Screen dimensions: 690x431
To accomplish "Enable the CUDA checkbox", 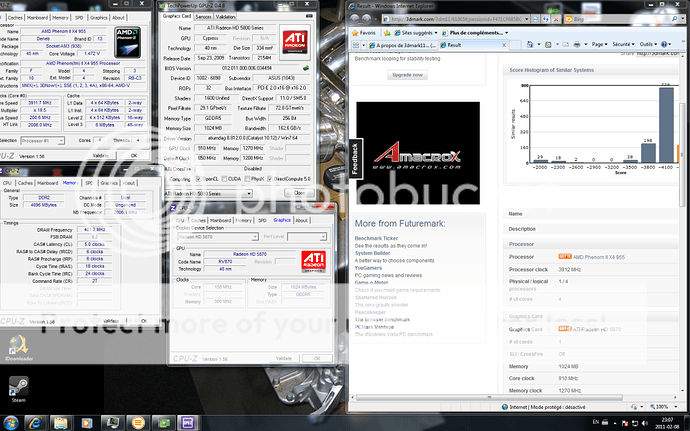I will coord(227,179).
